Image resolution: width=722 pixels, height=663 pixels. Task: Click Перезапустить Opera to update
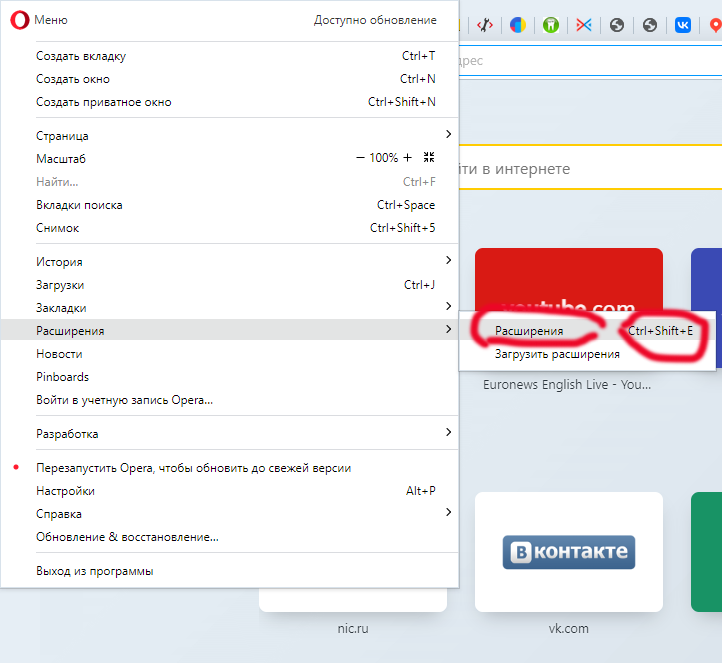pyautogui.click(x=229, y=468)
